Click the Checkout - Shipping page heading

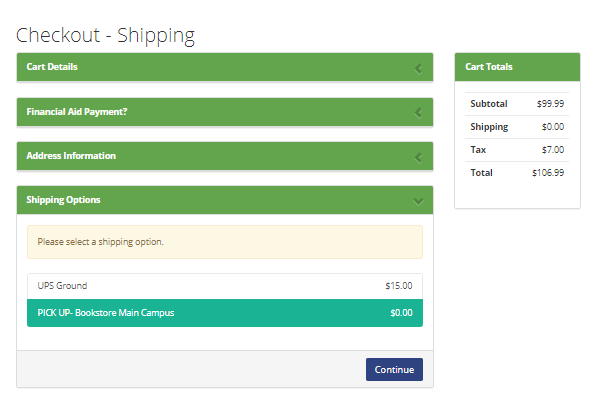tap(105, 36)
